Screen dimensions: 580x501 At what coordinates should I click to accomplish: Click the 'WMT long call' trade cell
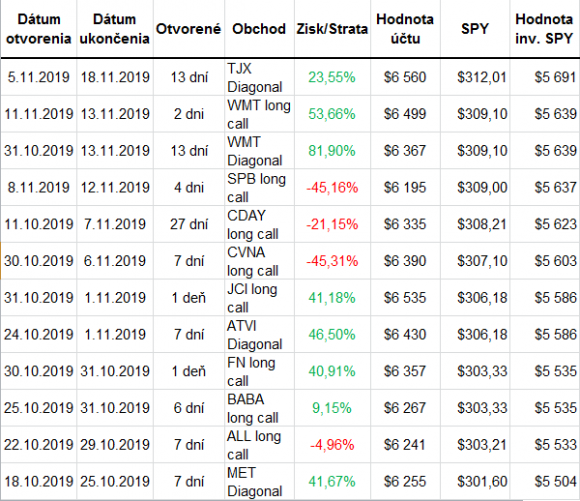coord(259,114)
